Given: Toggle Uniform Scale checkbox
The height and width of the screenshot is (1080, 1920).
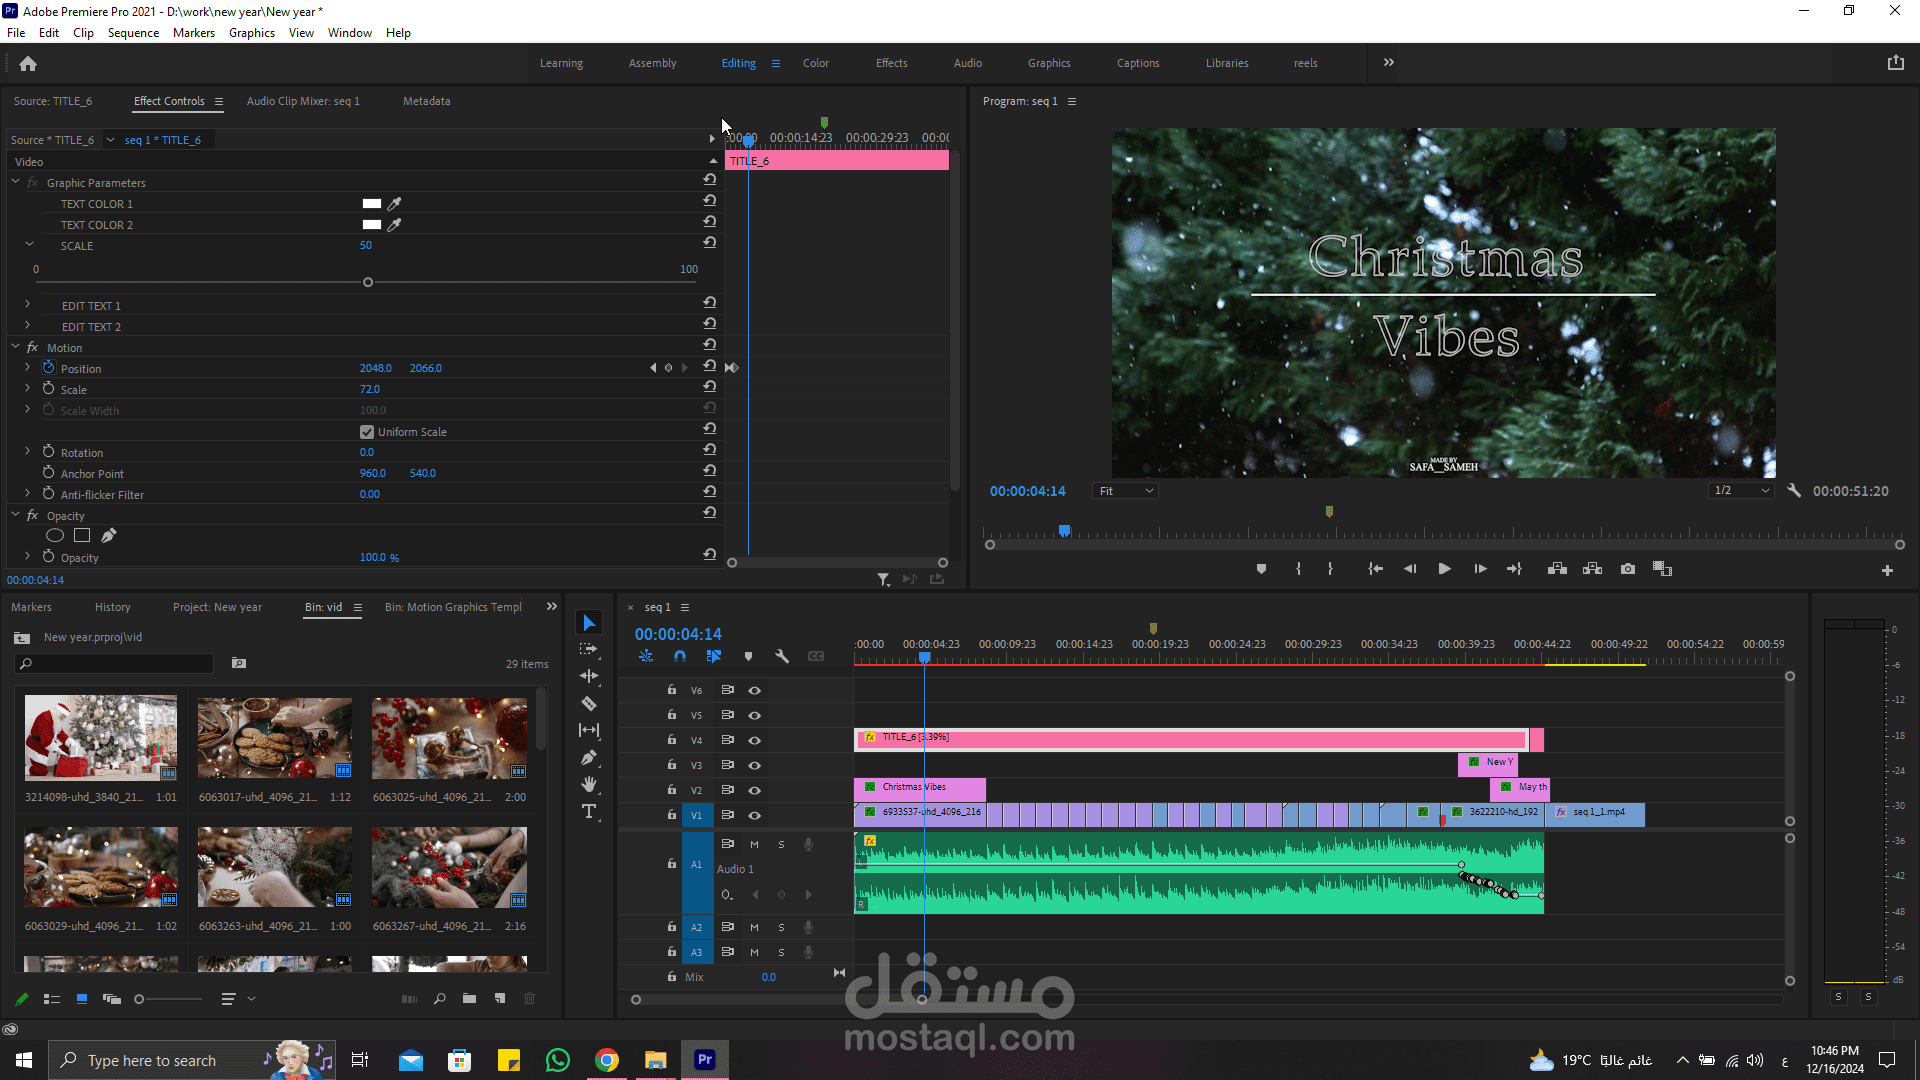Looking at the screenshot, I should point(366,432).
